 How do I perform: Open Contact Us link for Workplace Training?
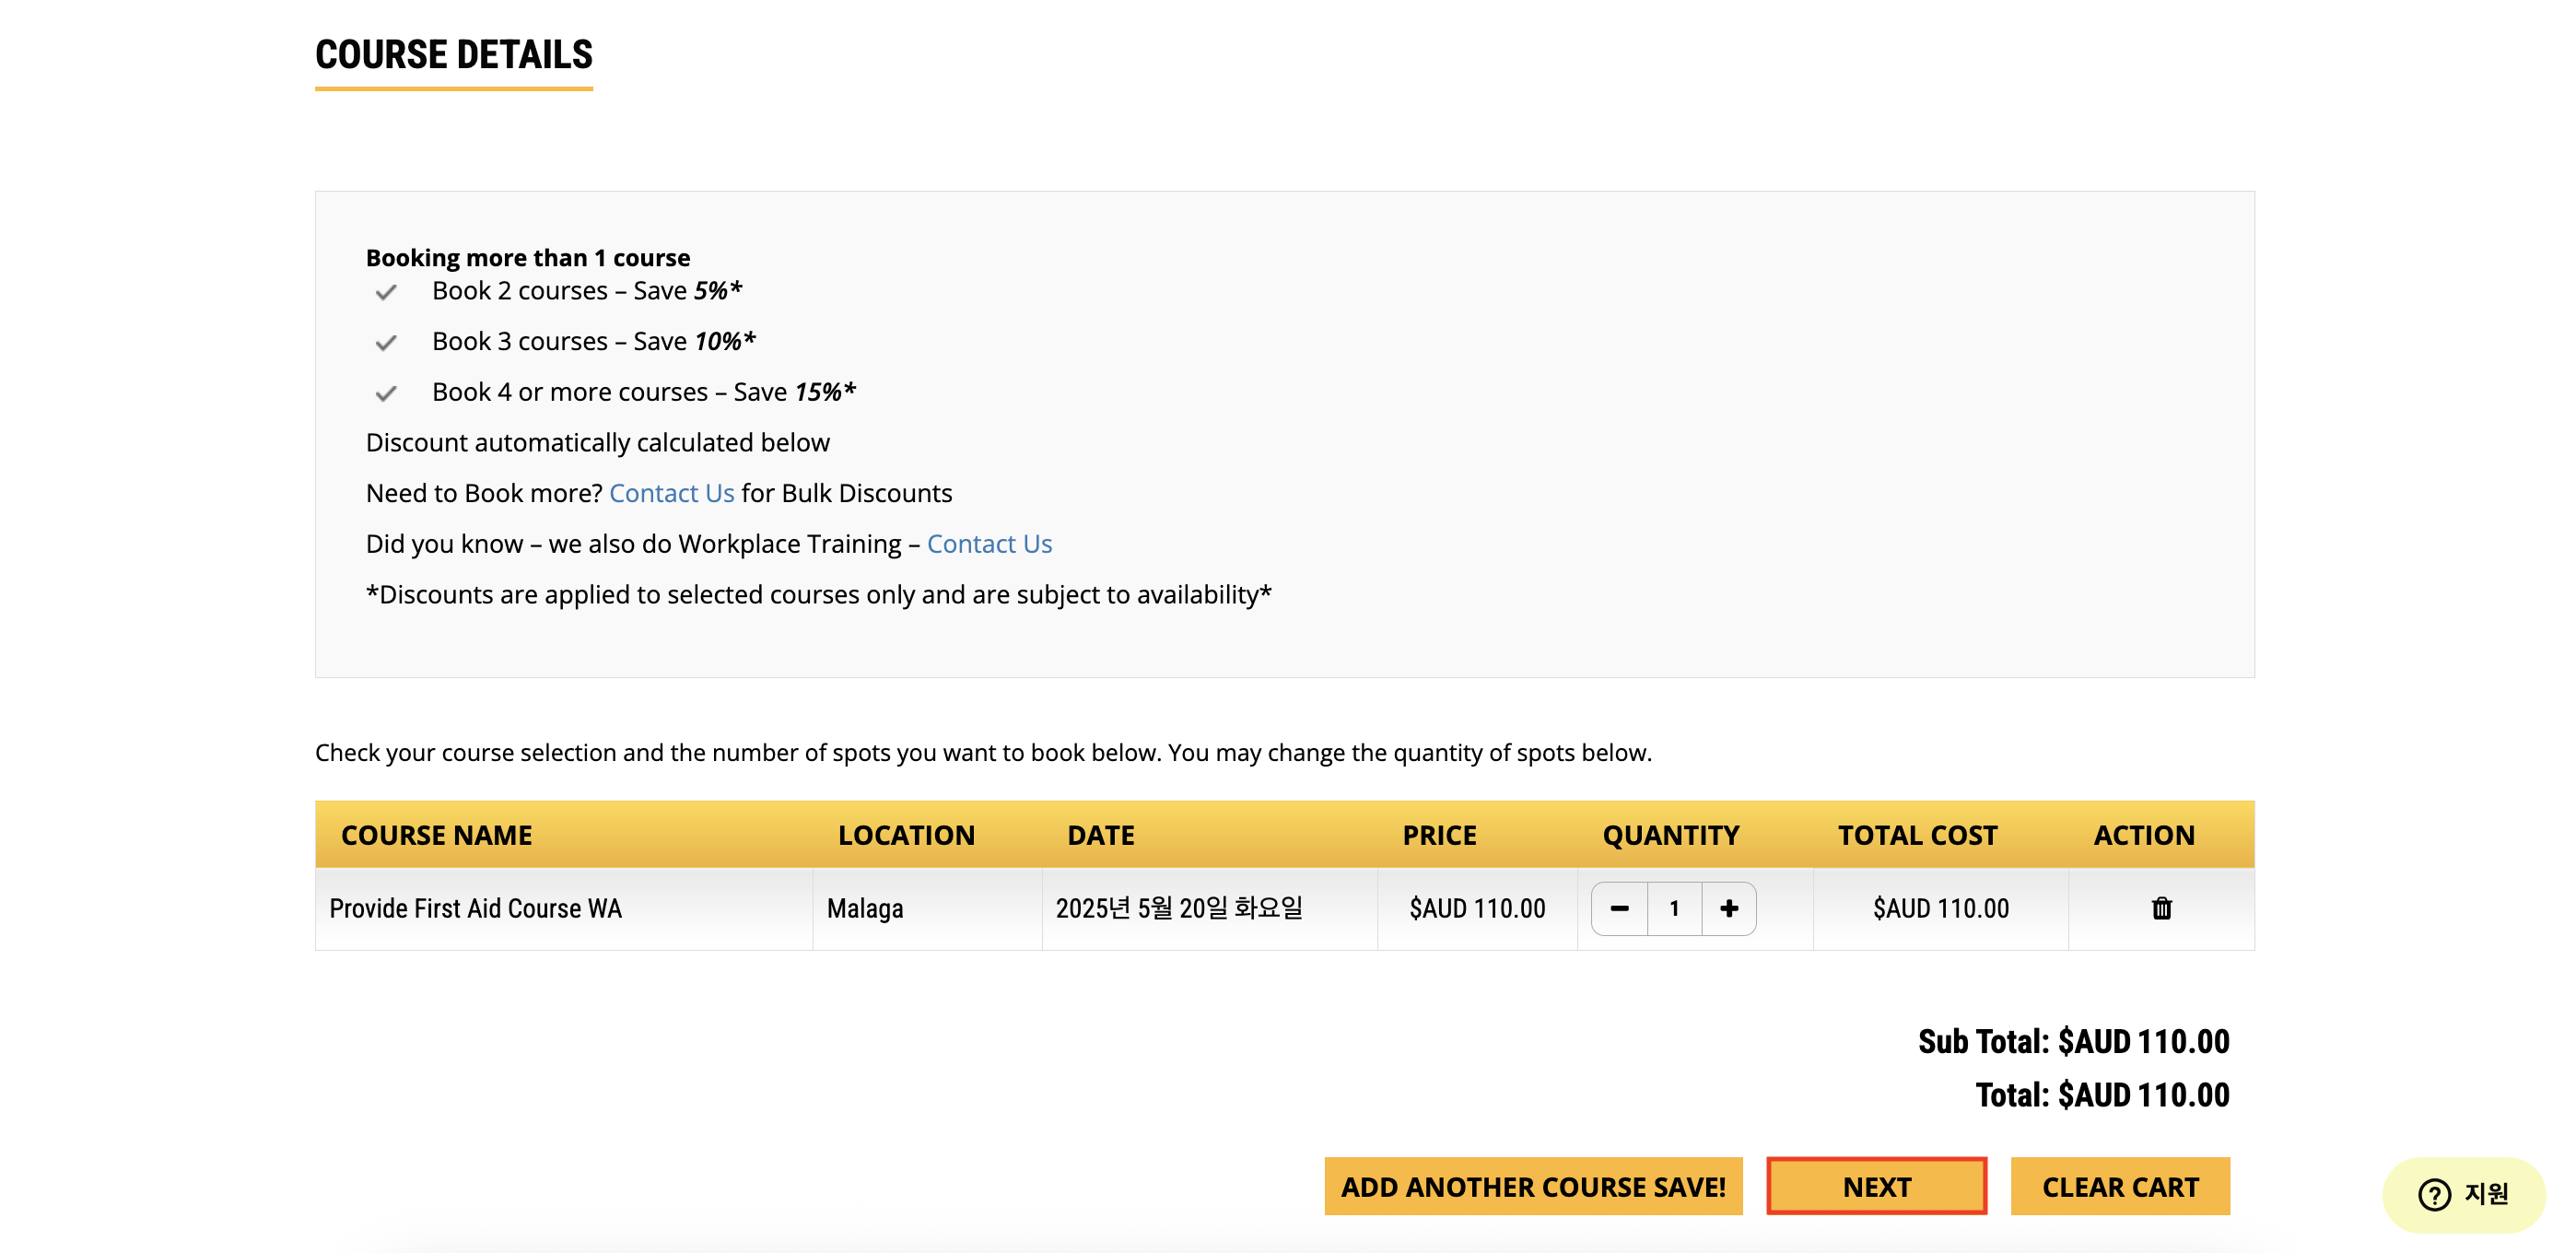tap(989, 544)
